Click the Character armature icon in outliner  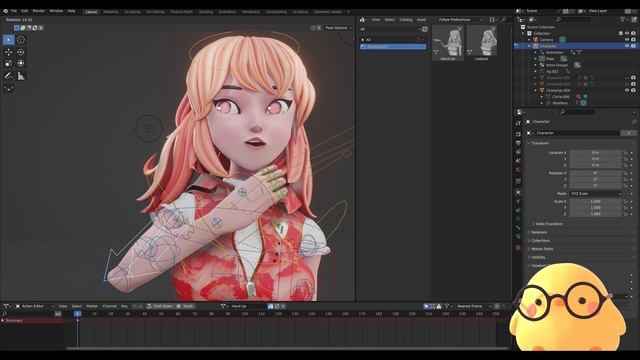[536, 46]
